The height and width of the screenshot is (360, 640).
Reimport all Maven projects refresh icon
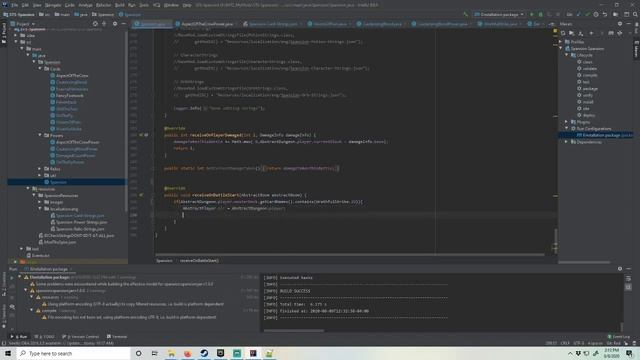pos(563,33)
